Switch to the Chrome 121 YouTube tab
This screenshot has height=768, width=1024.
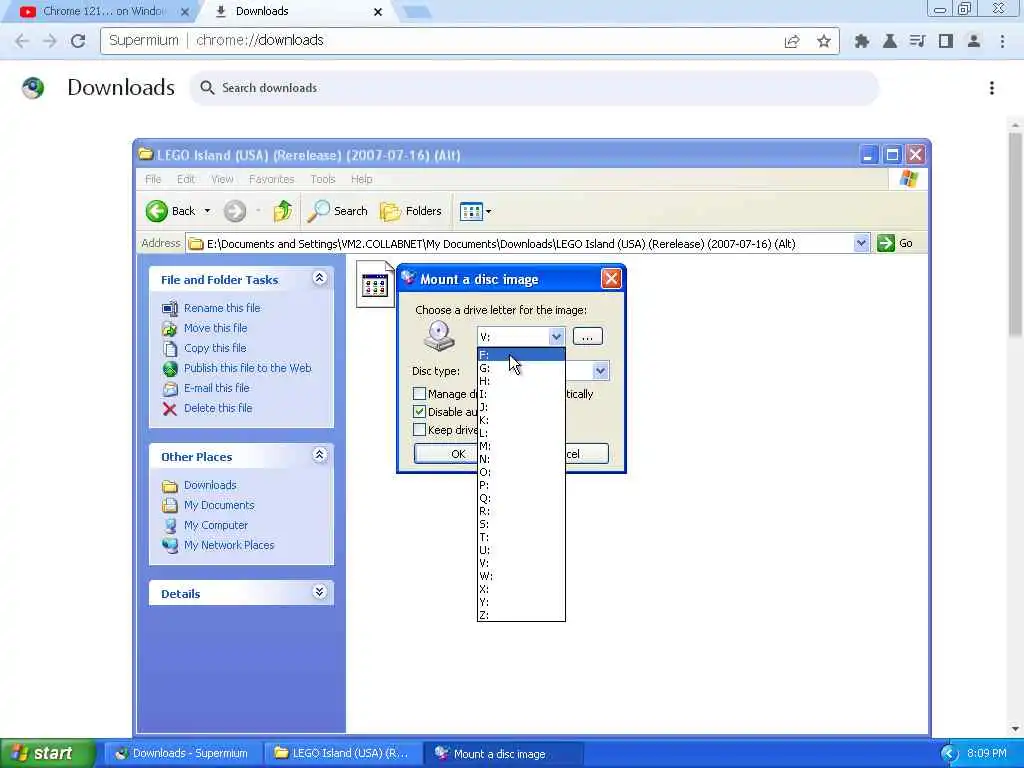(103, 11)
